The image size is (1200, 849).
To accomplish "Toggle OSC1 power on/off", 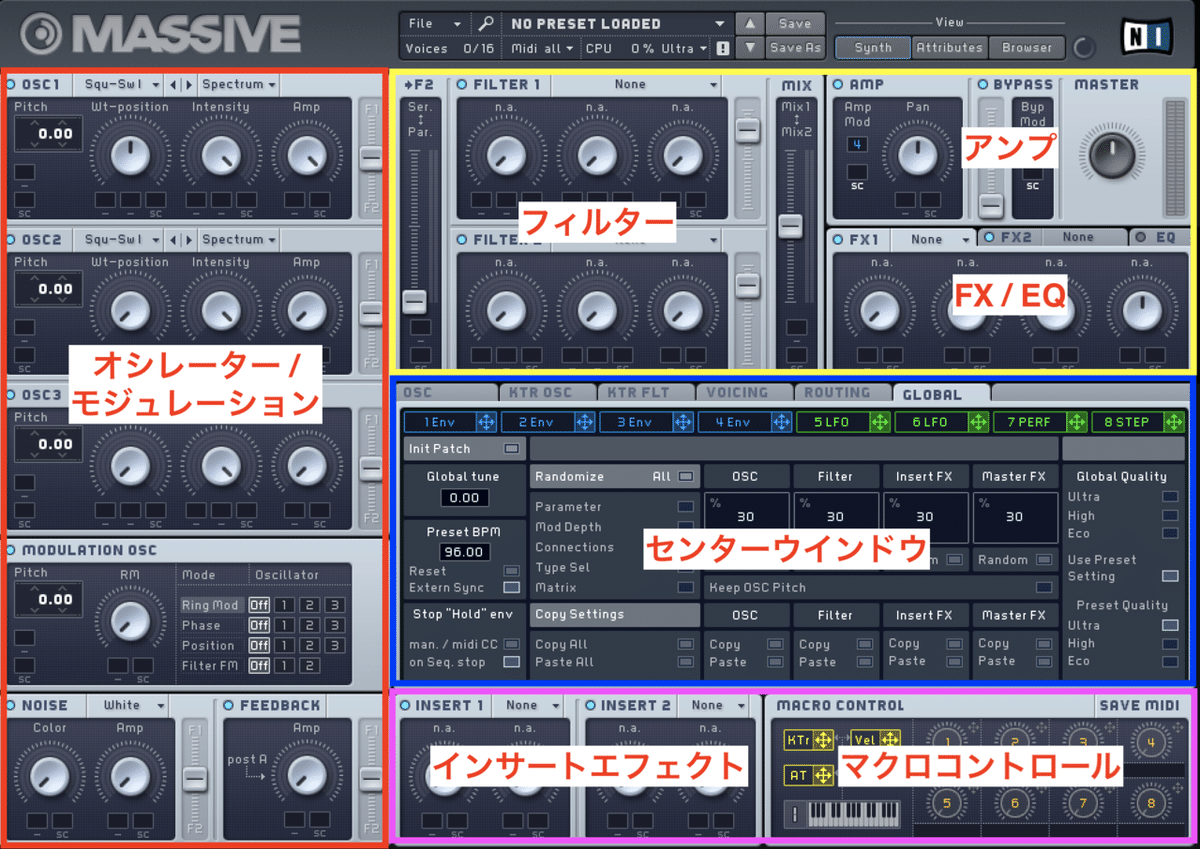I will coord(11,85).
